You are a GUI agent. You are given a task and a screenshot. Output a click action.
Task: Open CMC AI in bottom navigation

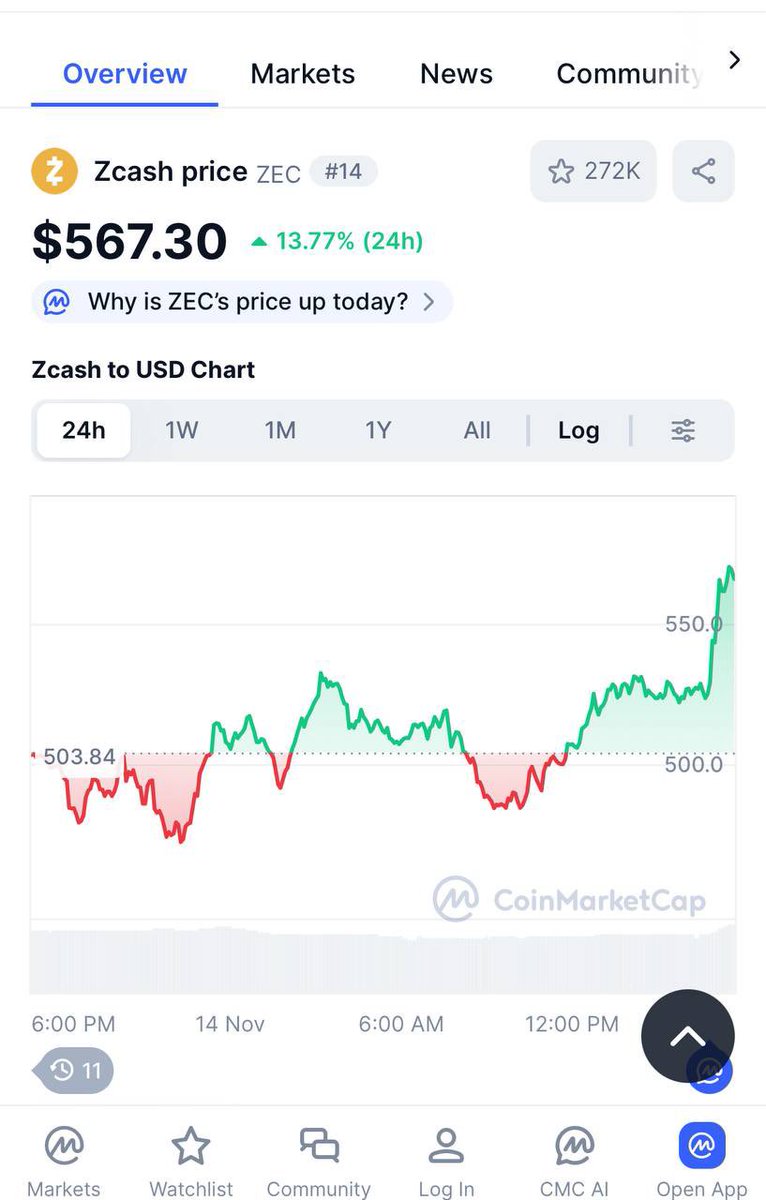(x=575, y=1158)
